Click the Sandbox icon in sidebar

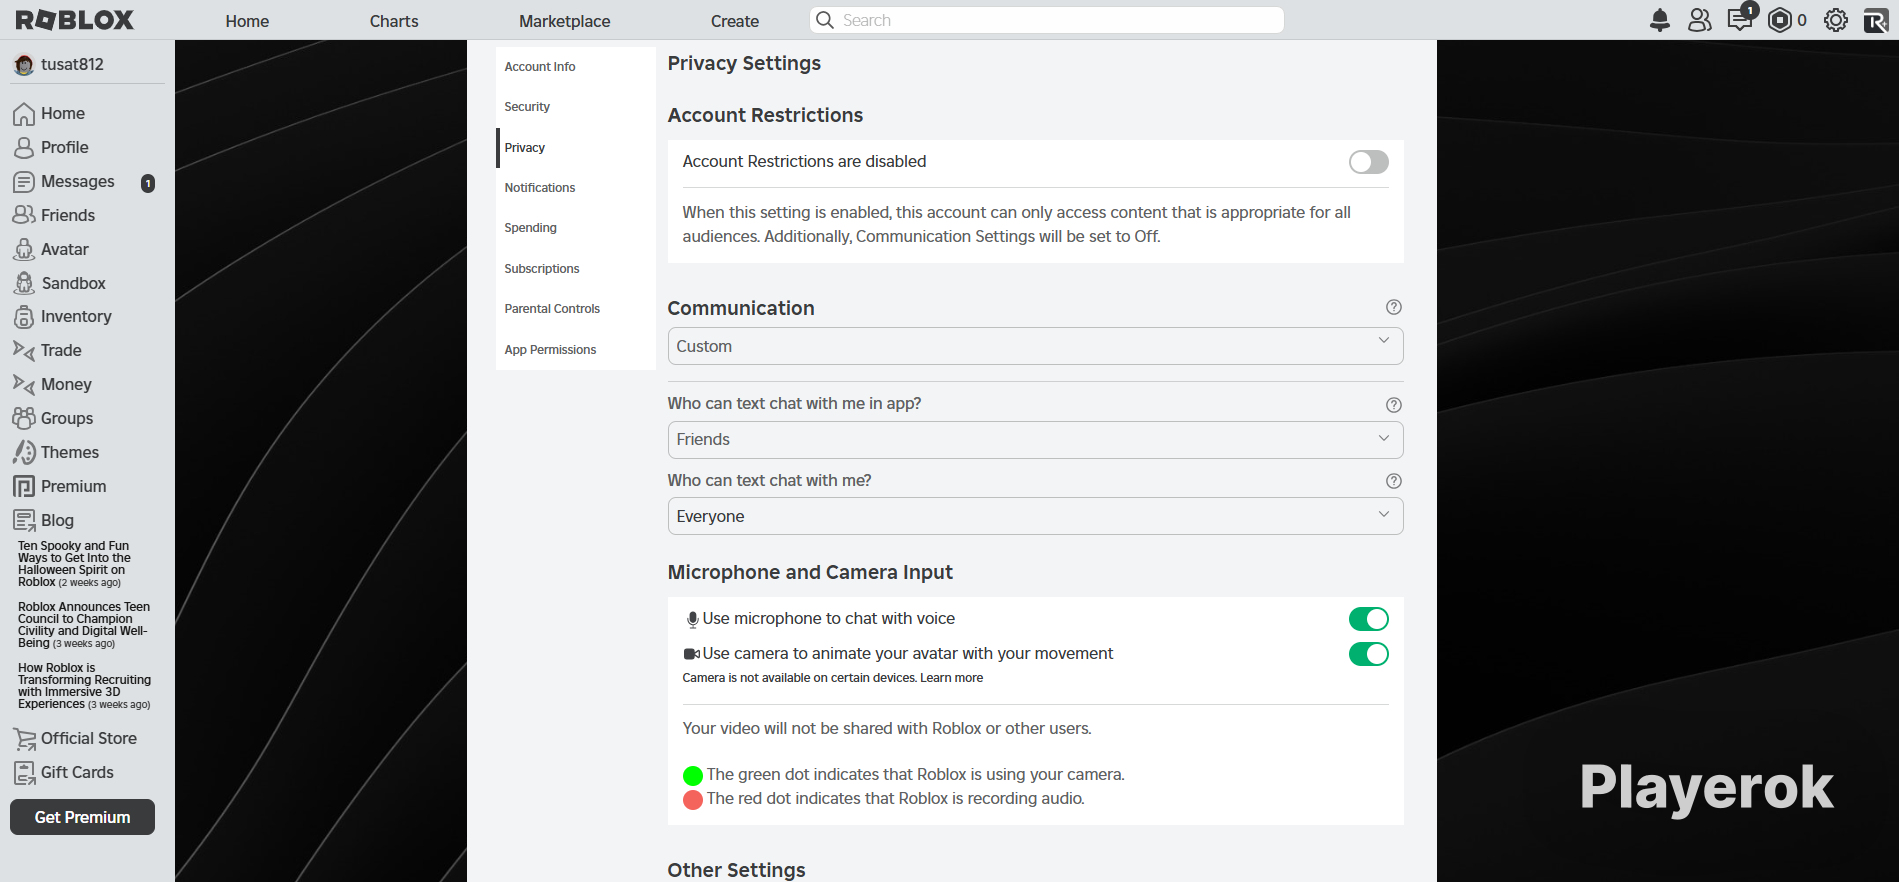(24, 284)
